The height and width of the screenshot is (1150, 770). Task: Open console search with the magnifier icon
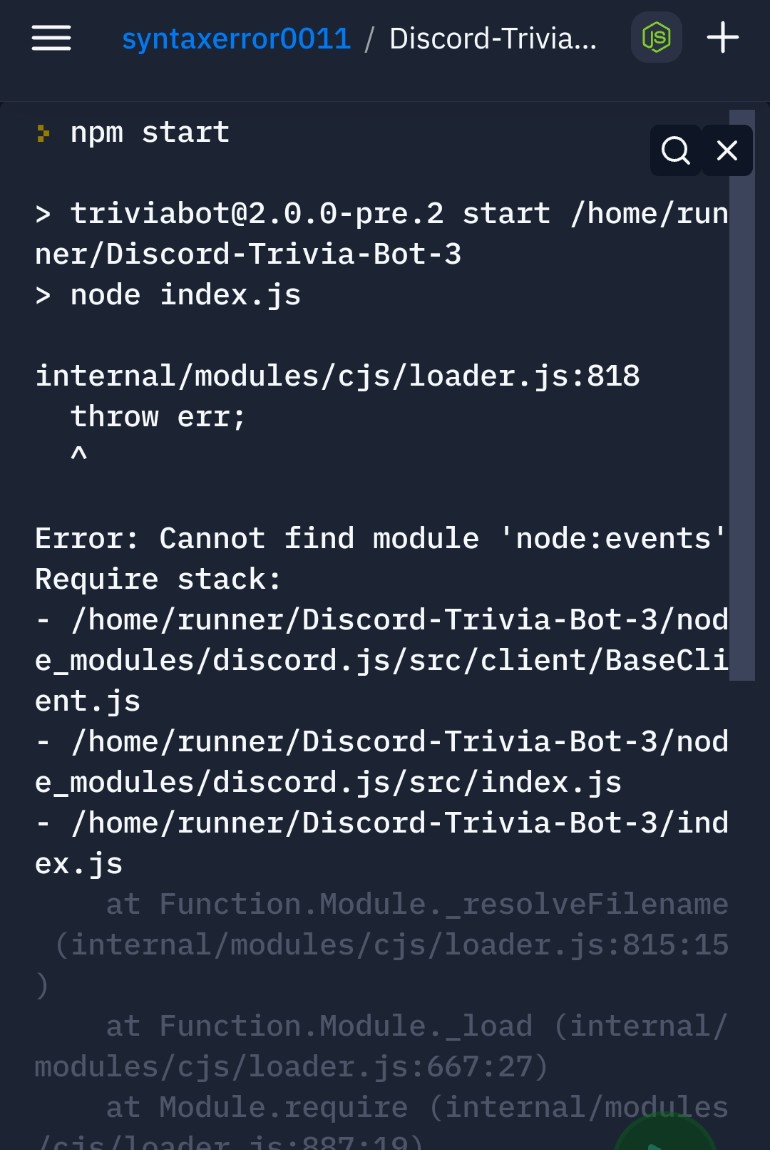point(675,150)
